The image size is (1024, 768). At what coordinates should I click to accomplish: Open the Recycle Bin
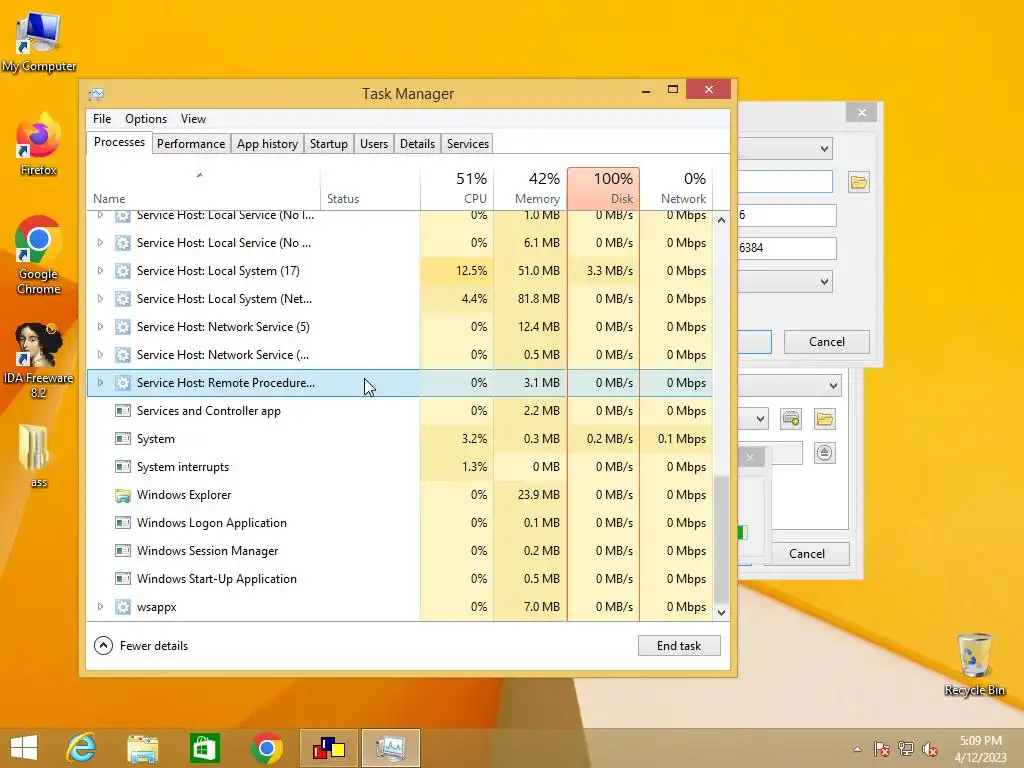974,664
